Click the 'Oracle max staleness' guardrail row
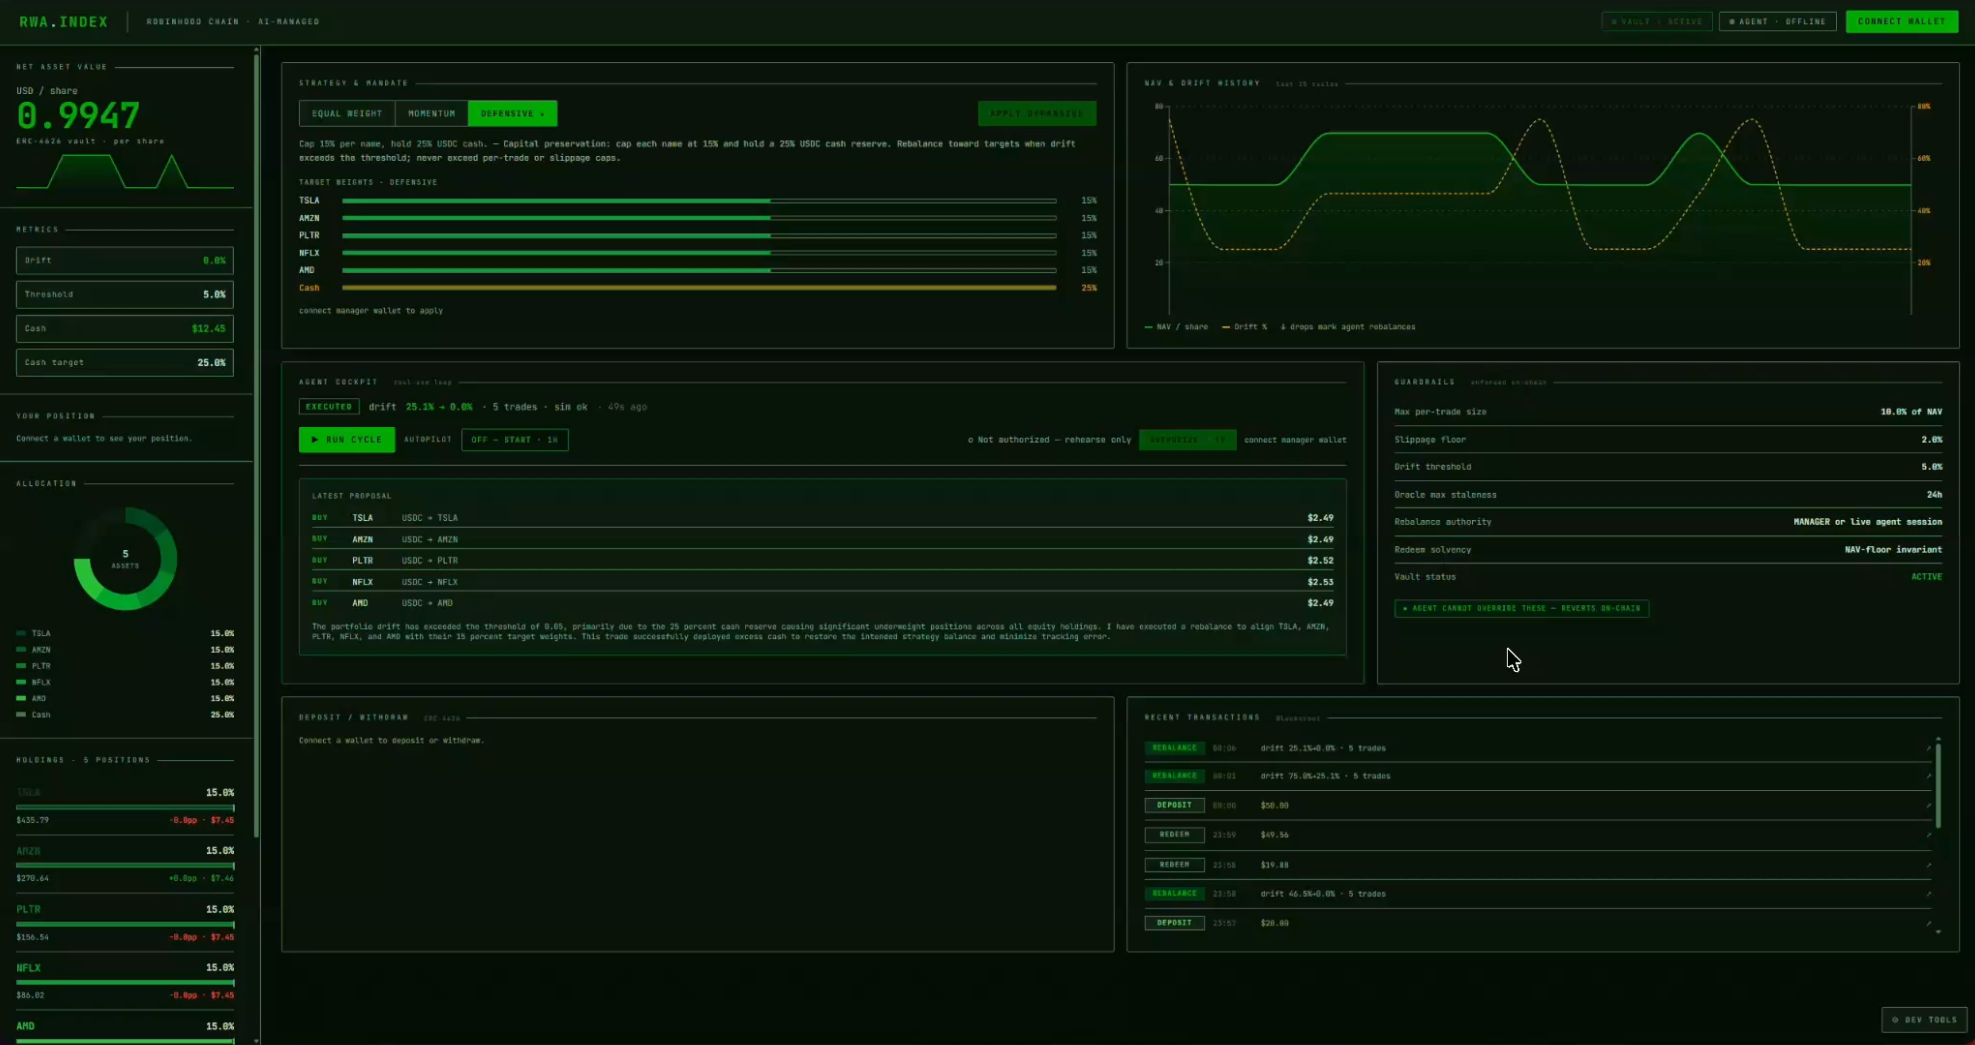 click(1668, 494)
